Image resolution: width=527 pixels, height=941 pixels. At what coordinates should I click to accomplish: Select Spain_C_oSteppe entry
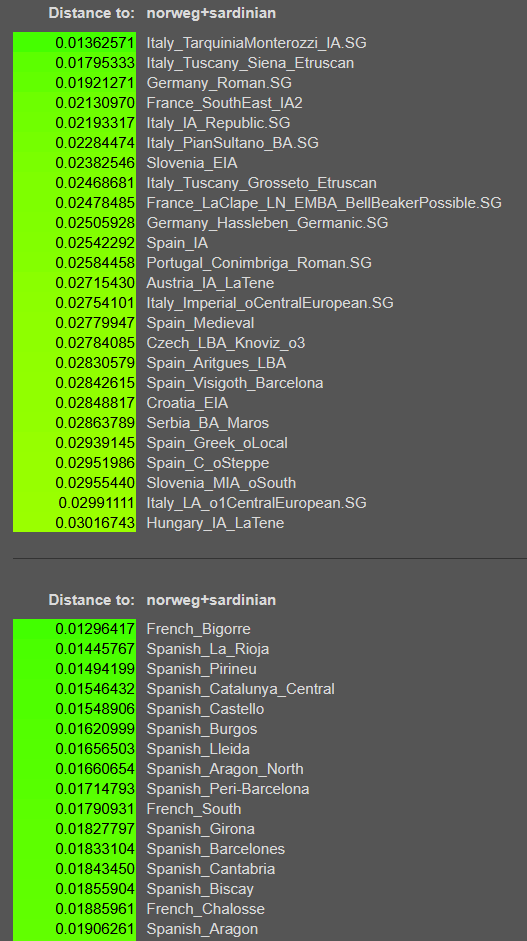point(208,463)
